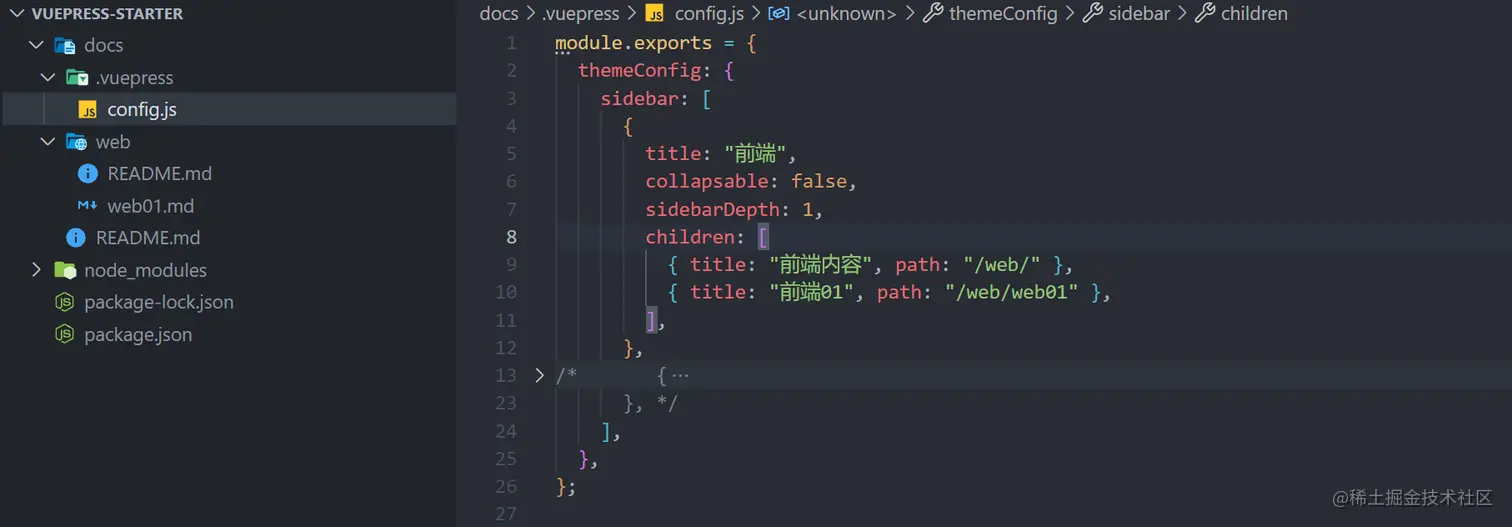The height and width of the screenshot is (527, 1512).
Task: Click the wrench icon before themeConfig breadcrumb
Action: click(x=932, y=13)
